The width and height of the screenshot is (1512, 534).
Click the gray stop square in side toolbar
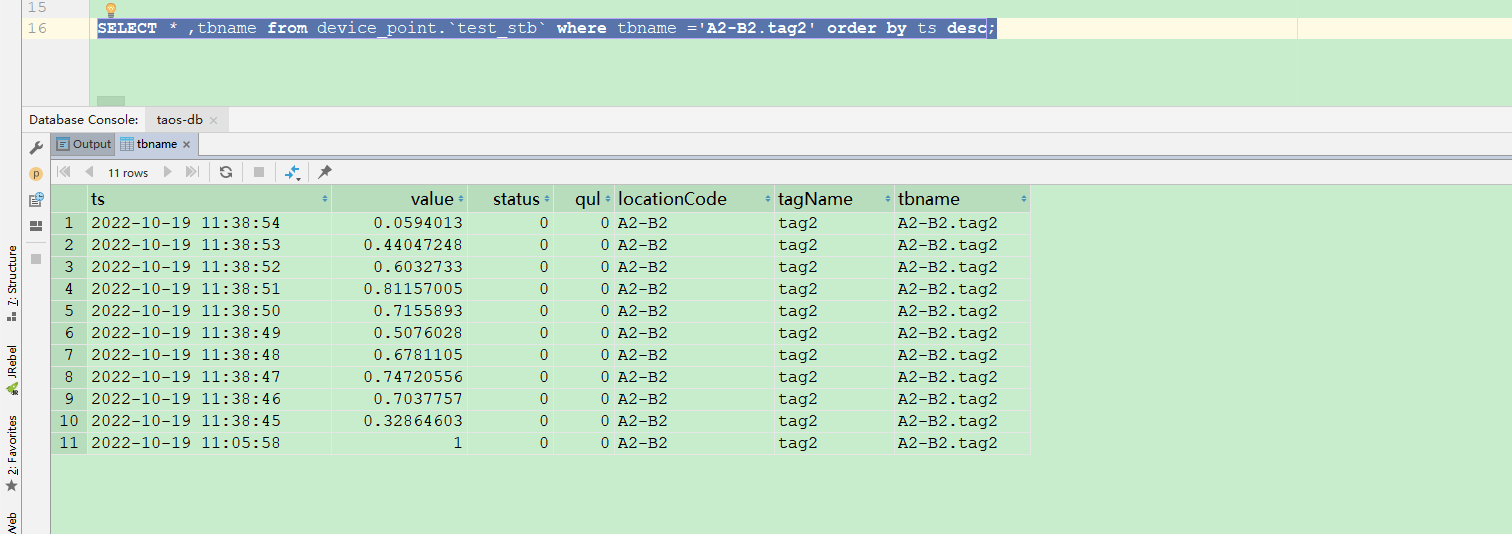point(36,258)
